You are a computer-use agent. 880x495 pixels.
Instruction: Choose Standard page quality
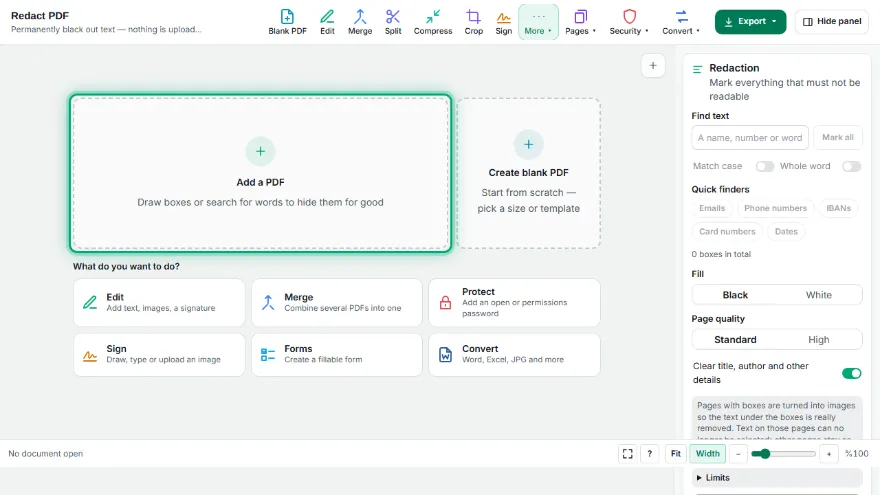(x=735, y=340)
